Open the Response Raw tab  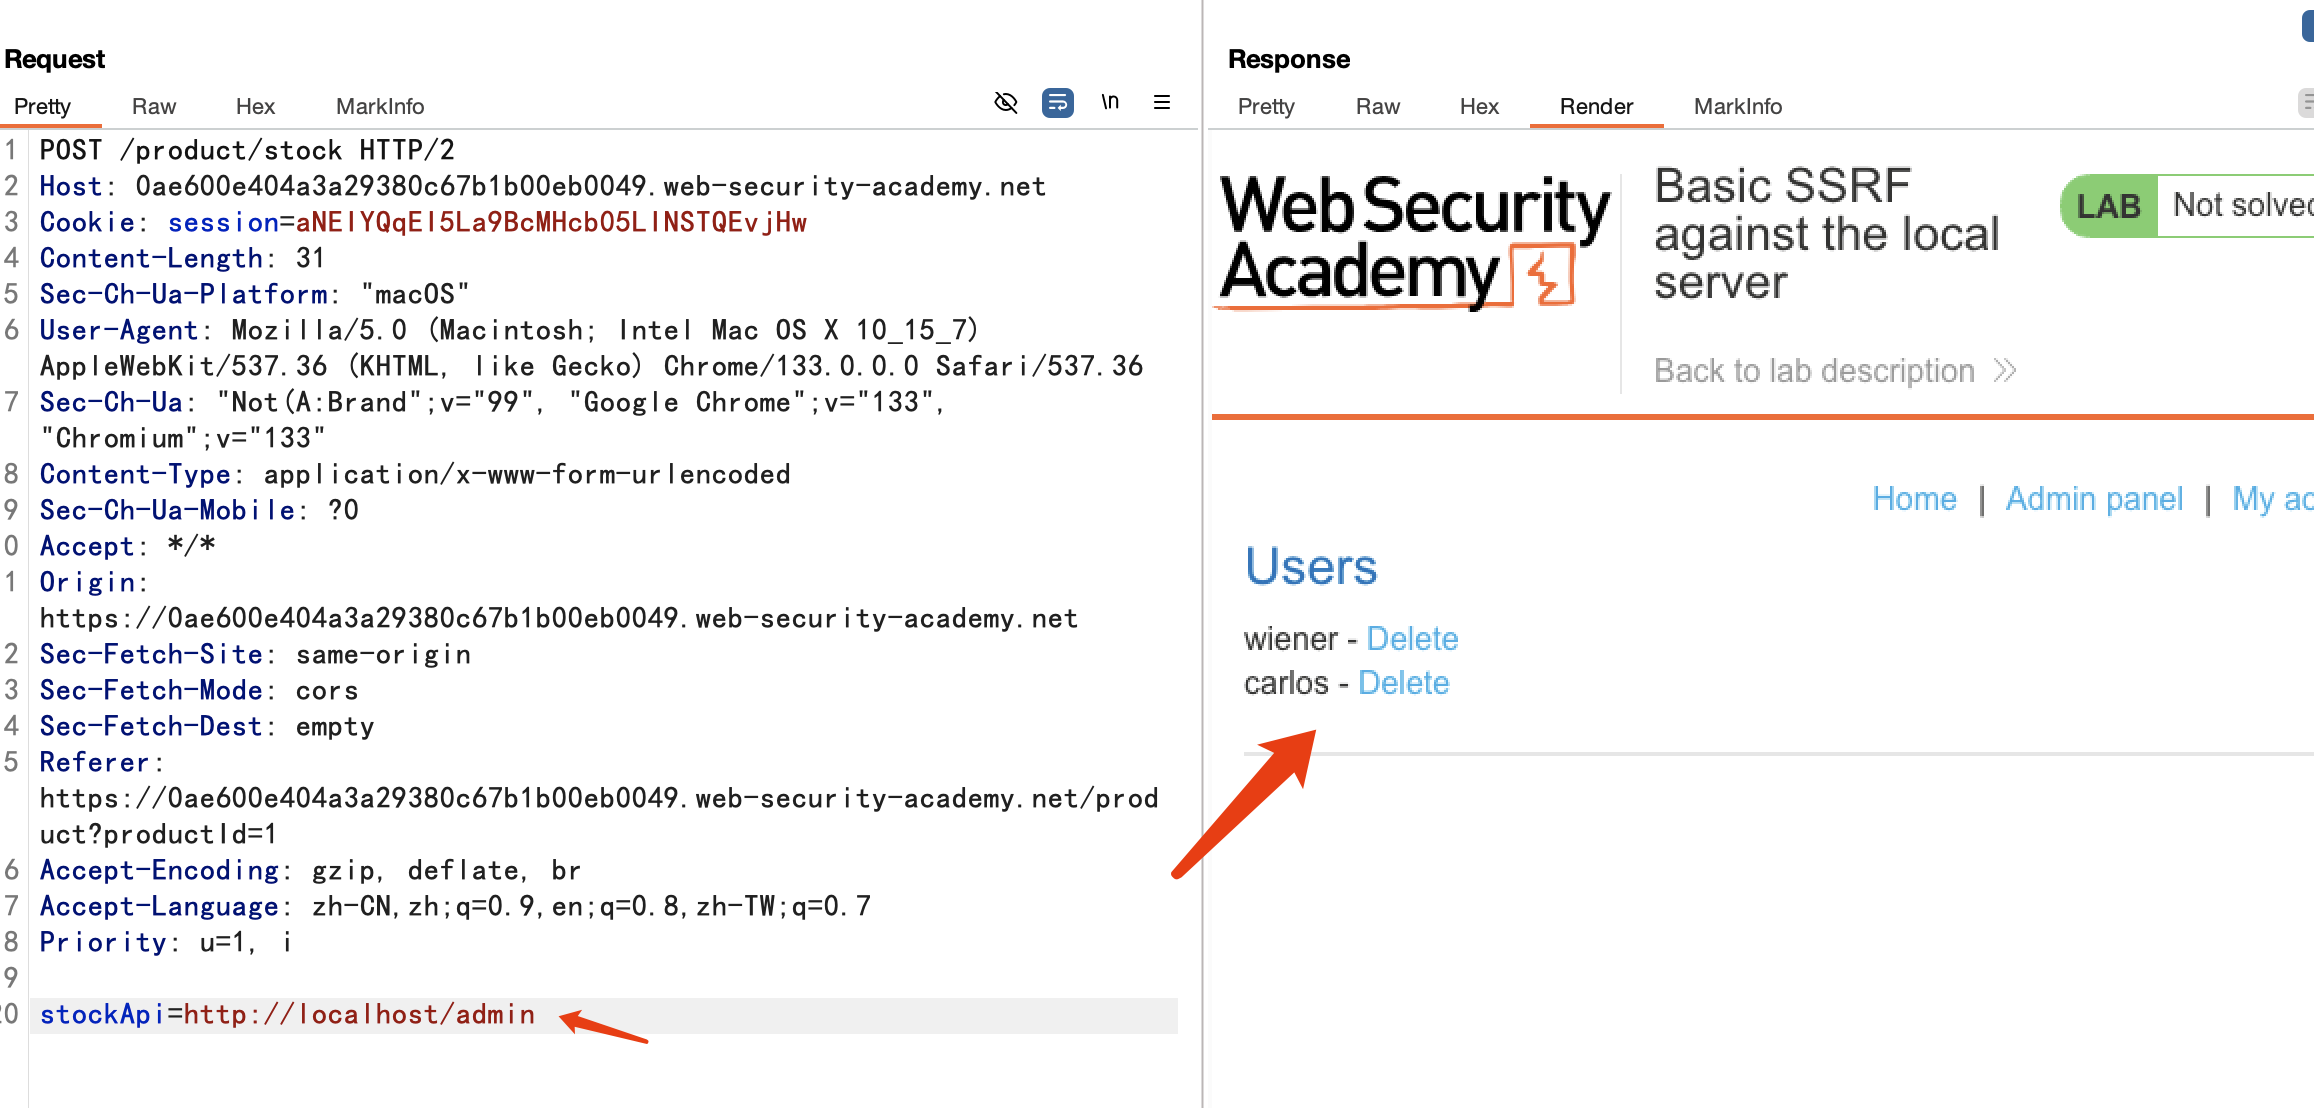(x=1377, y=107)
